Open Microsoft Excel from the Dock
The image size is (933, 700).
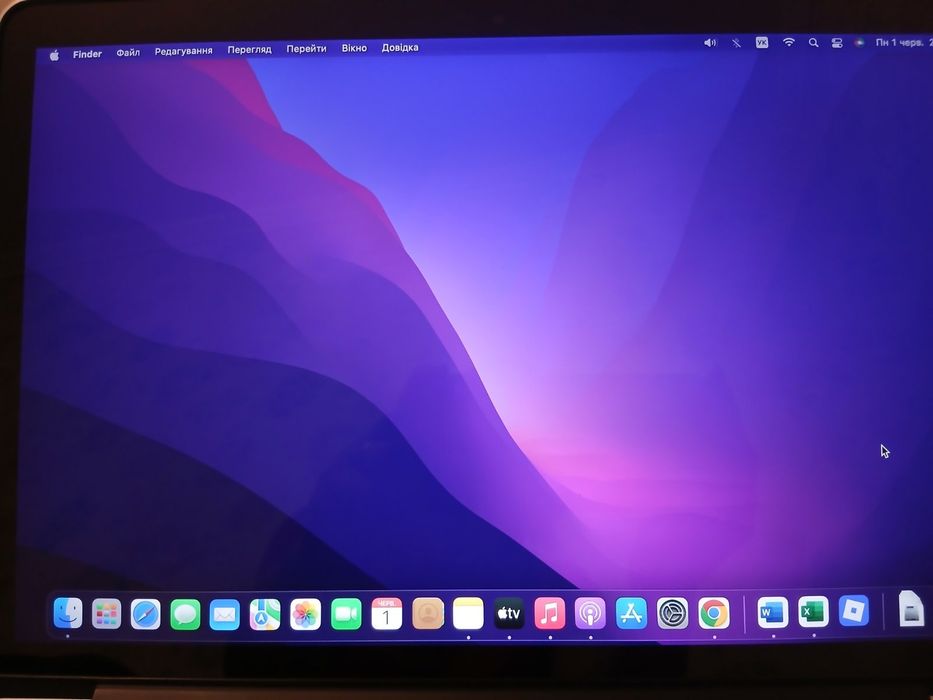(813, 611)
